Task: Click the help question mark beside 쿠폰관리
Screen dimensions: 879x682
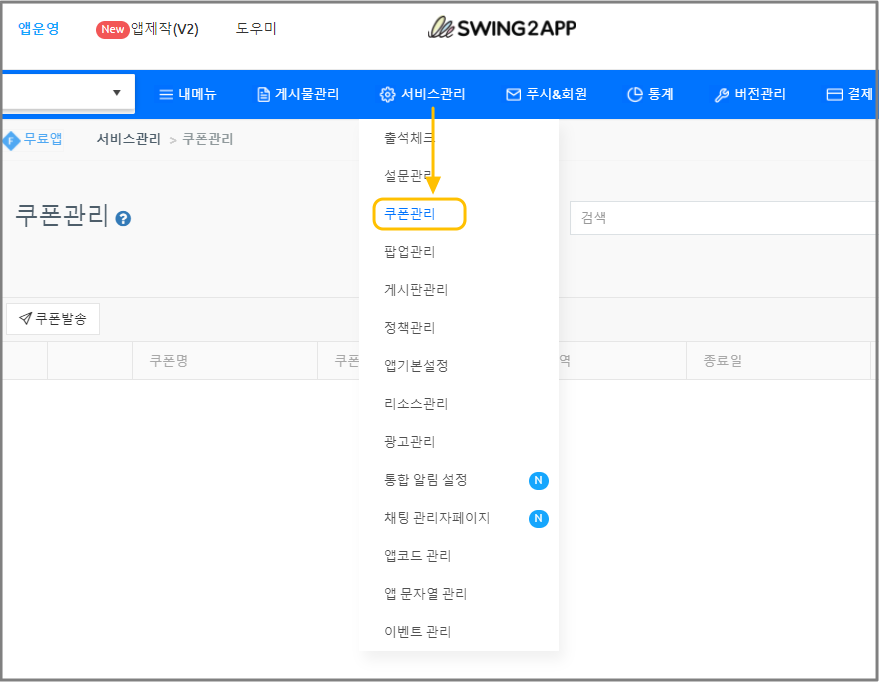Action: coord(124,218)
